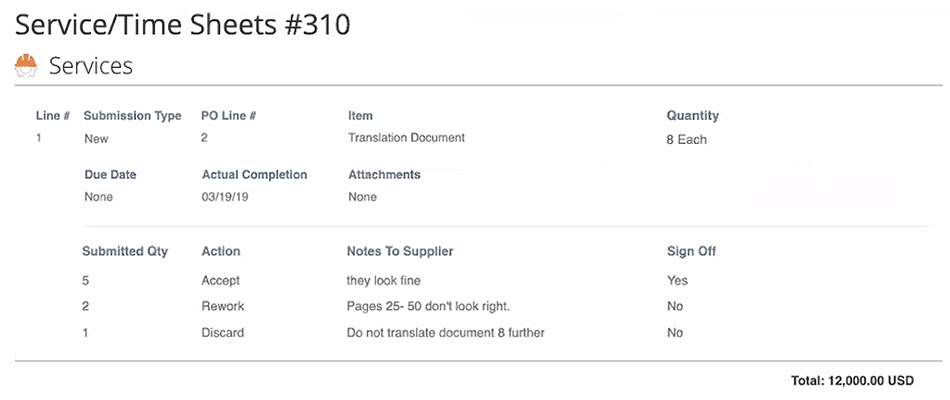Screen dimensions: 950x400
Task: Click the Attachments label
Action: click(384, 175)
